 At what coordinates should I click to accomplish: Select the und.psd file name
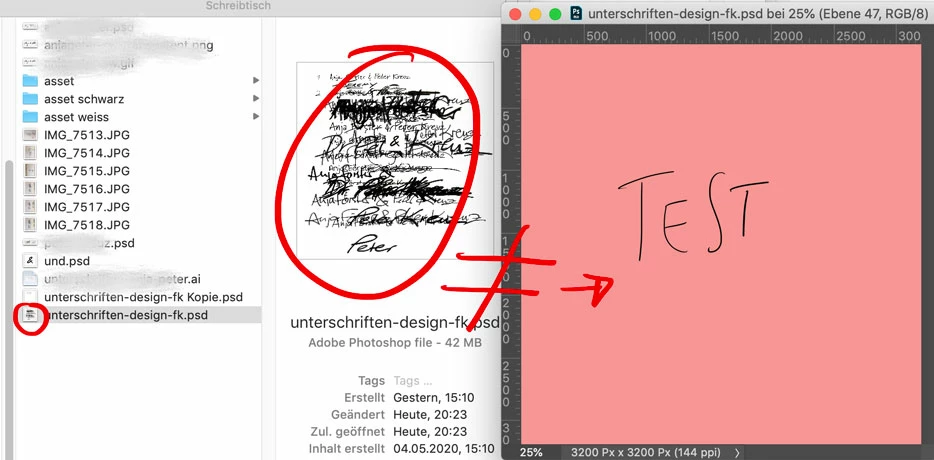[67, 260]
